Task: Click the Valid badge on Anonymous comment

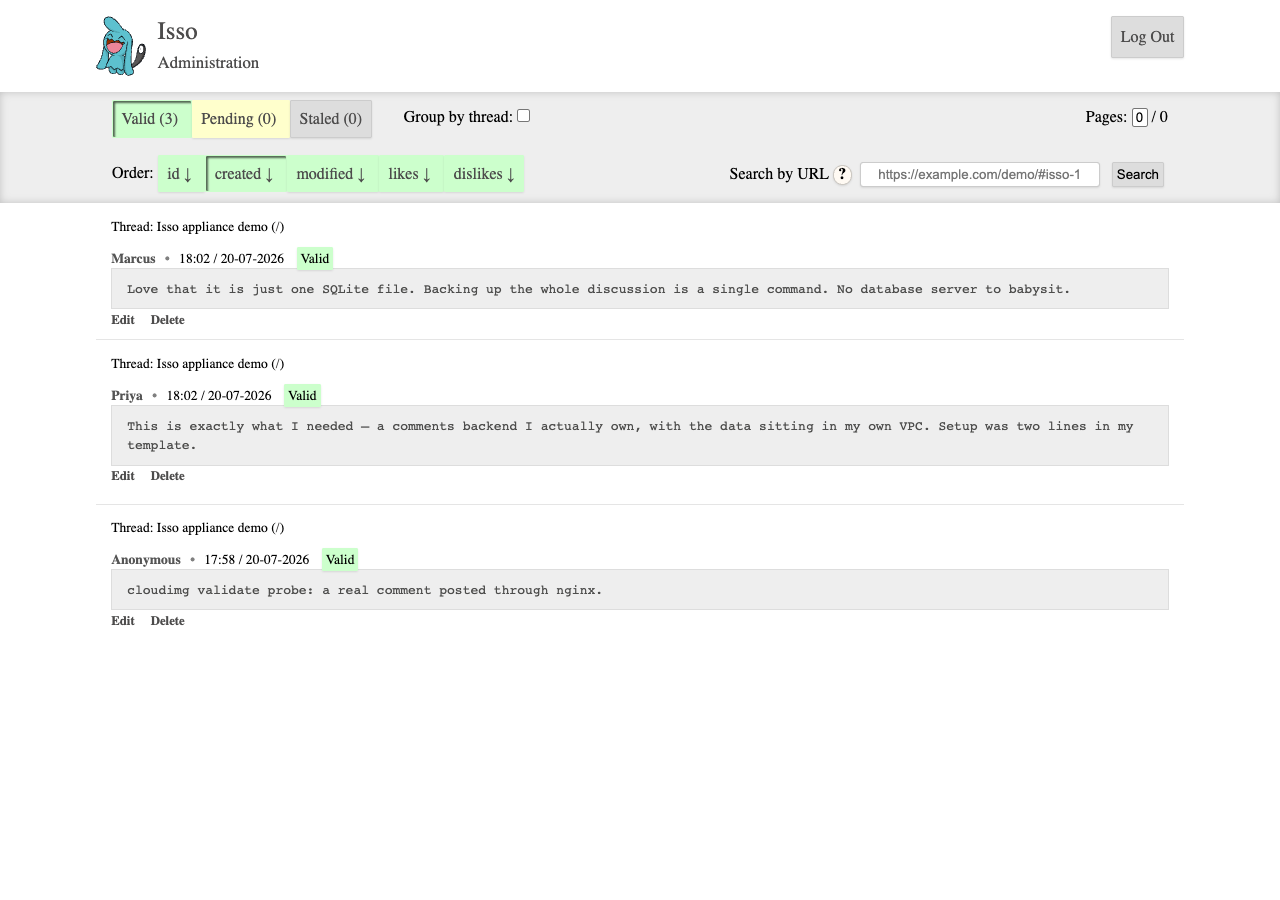Action: 340,560
